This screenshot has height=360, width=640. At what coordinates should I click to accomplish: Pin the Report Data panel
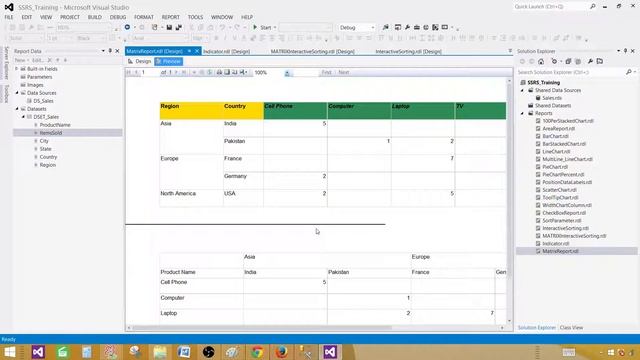[x=110, y=51]
